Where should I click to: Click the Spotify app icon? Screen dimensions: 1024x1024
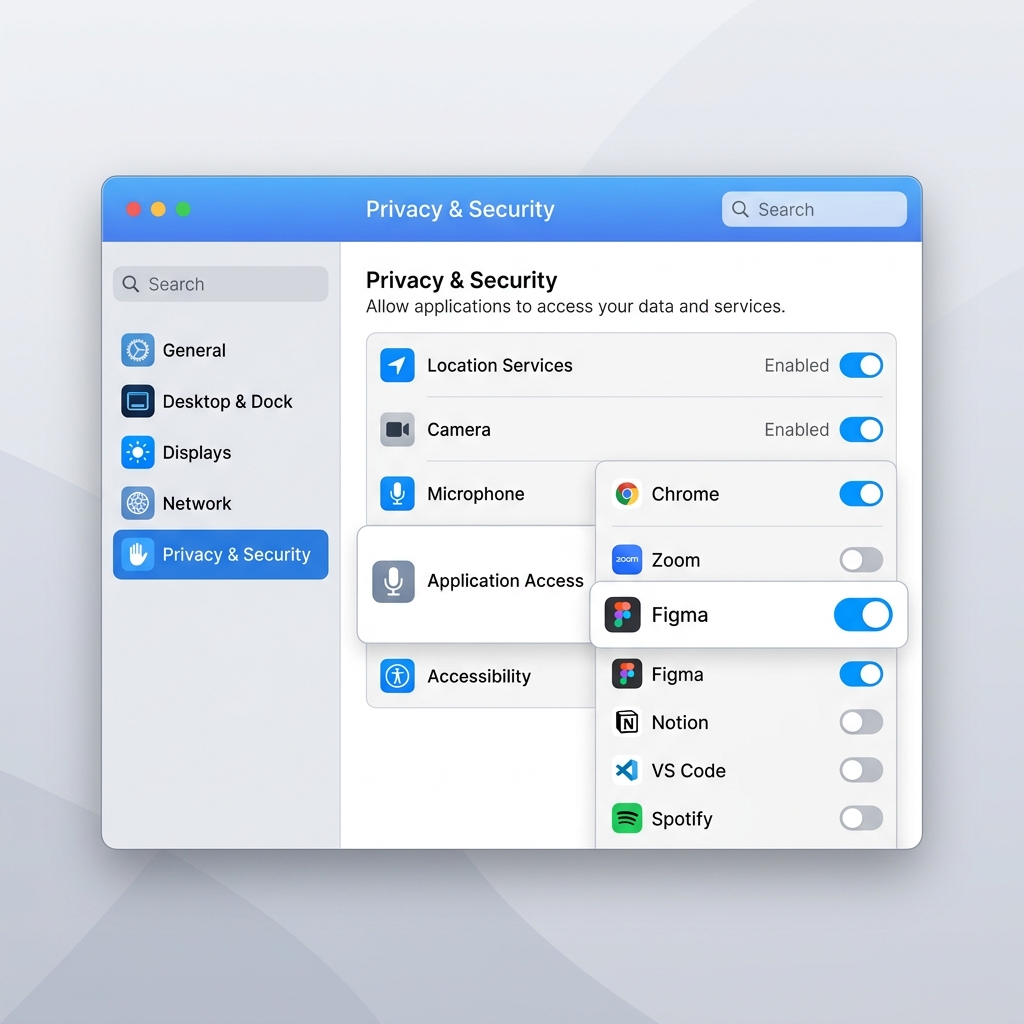click(627, 818)
